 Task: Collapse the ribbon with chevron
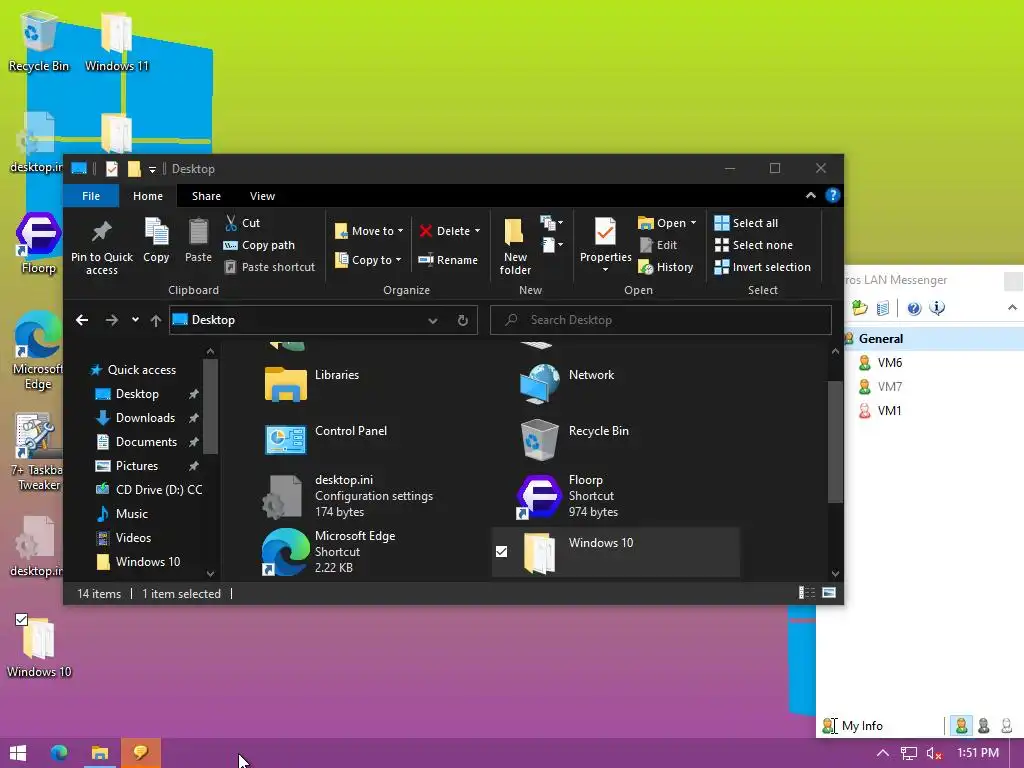[x=810, y=195]
